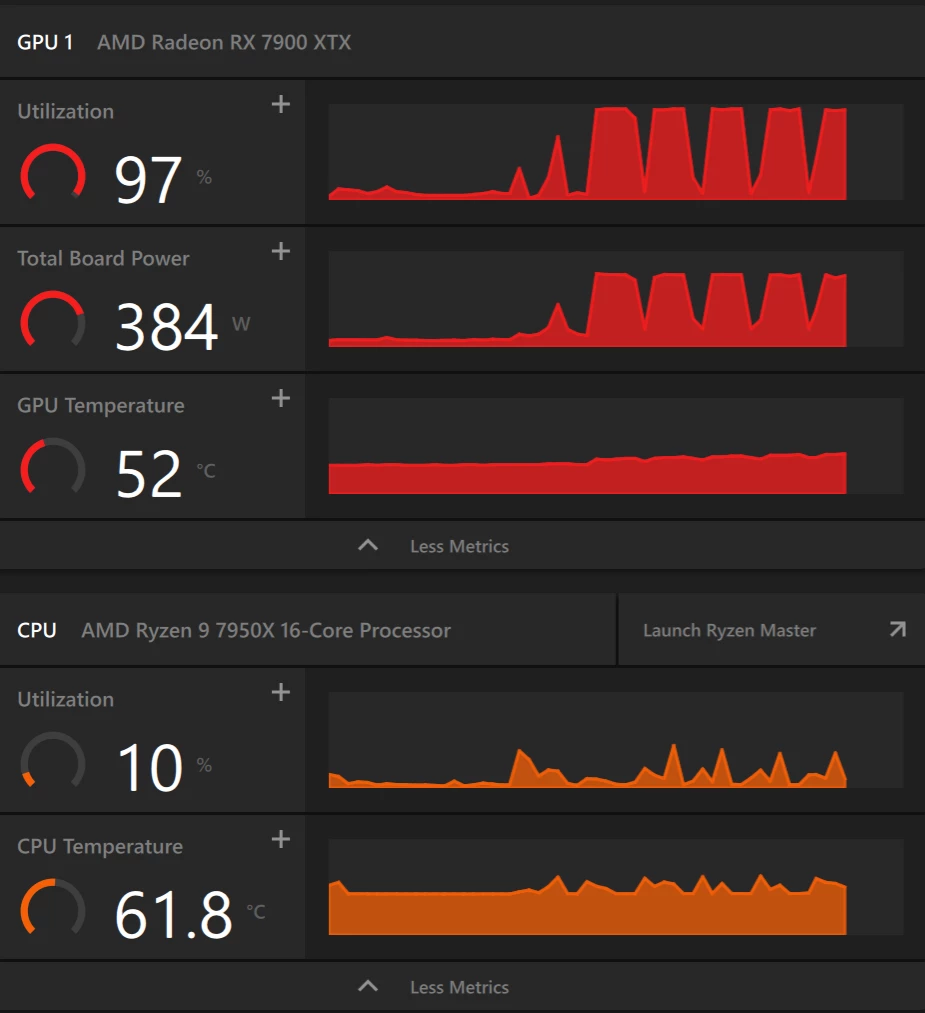The width and height of the screenshot is (925, 1013).
Task: Collapse CPU section with Less Metrics chevron
Action: click(368, 987)
